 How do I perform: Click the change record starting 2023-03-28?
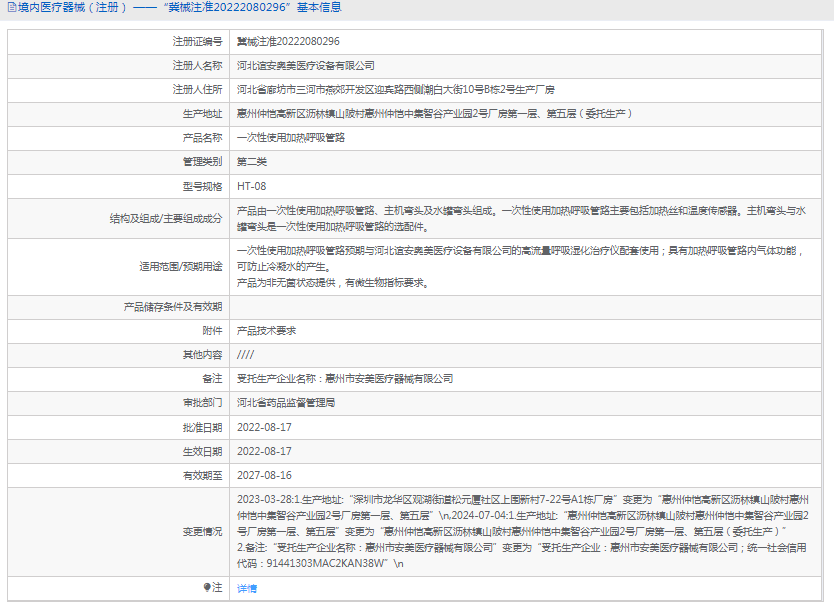click(x=523, y=532)
